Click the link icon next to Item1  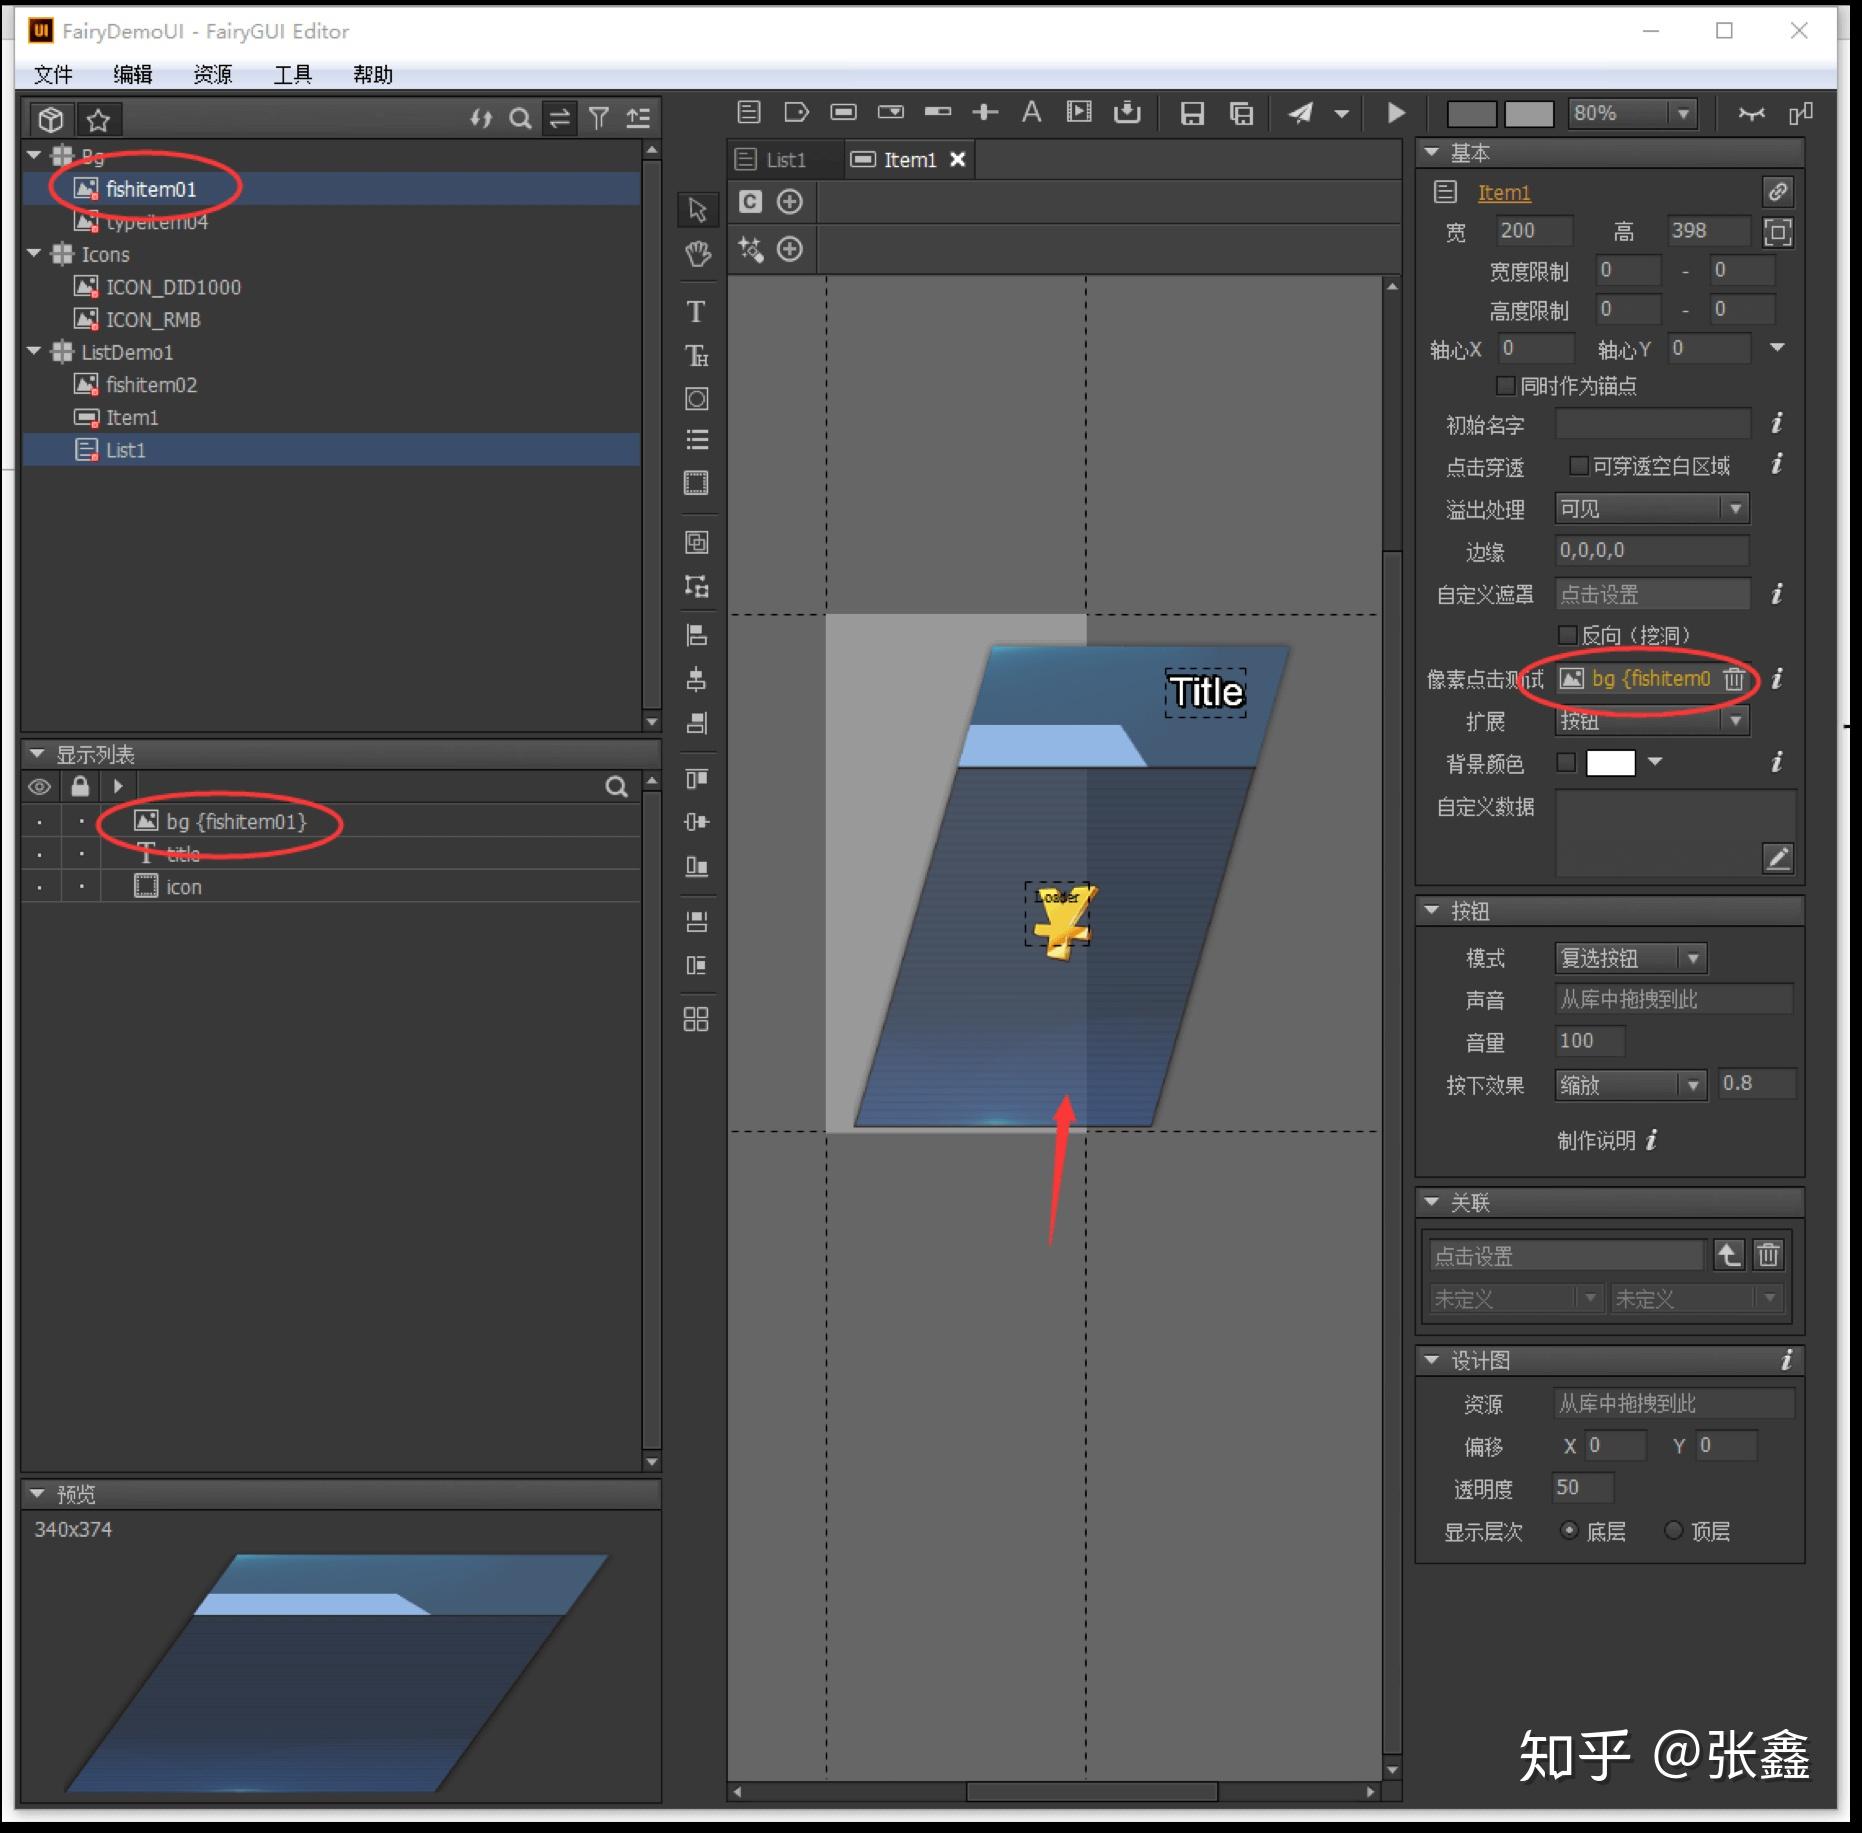(1777, 192)
